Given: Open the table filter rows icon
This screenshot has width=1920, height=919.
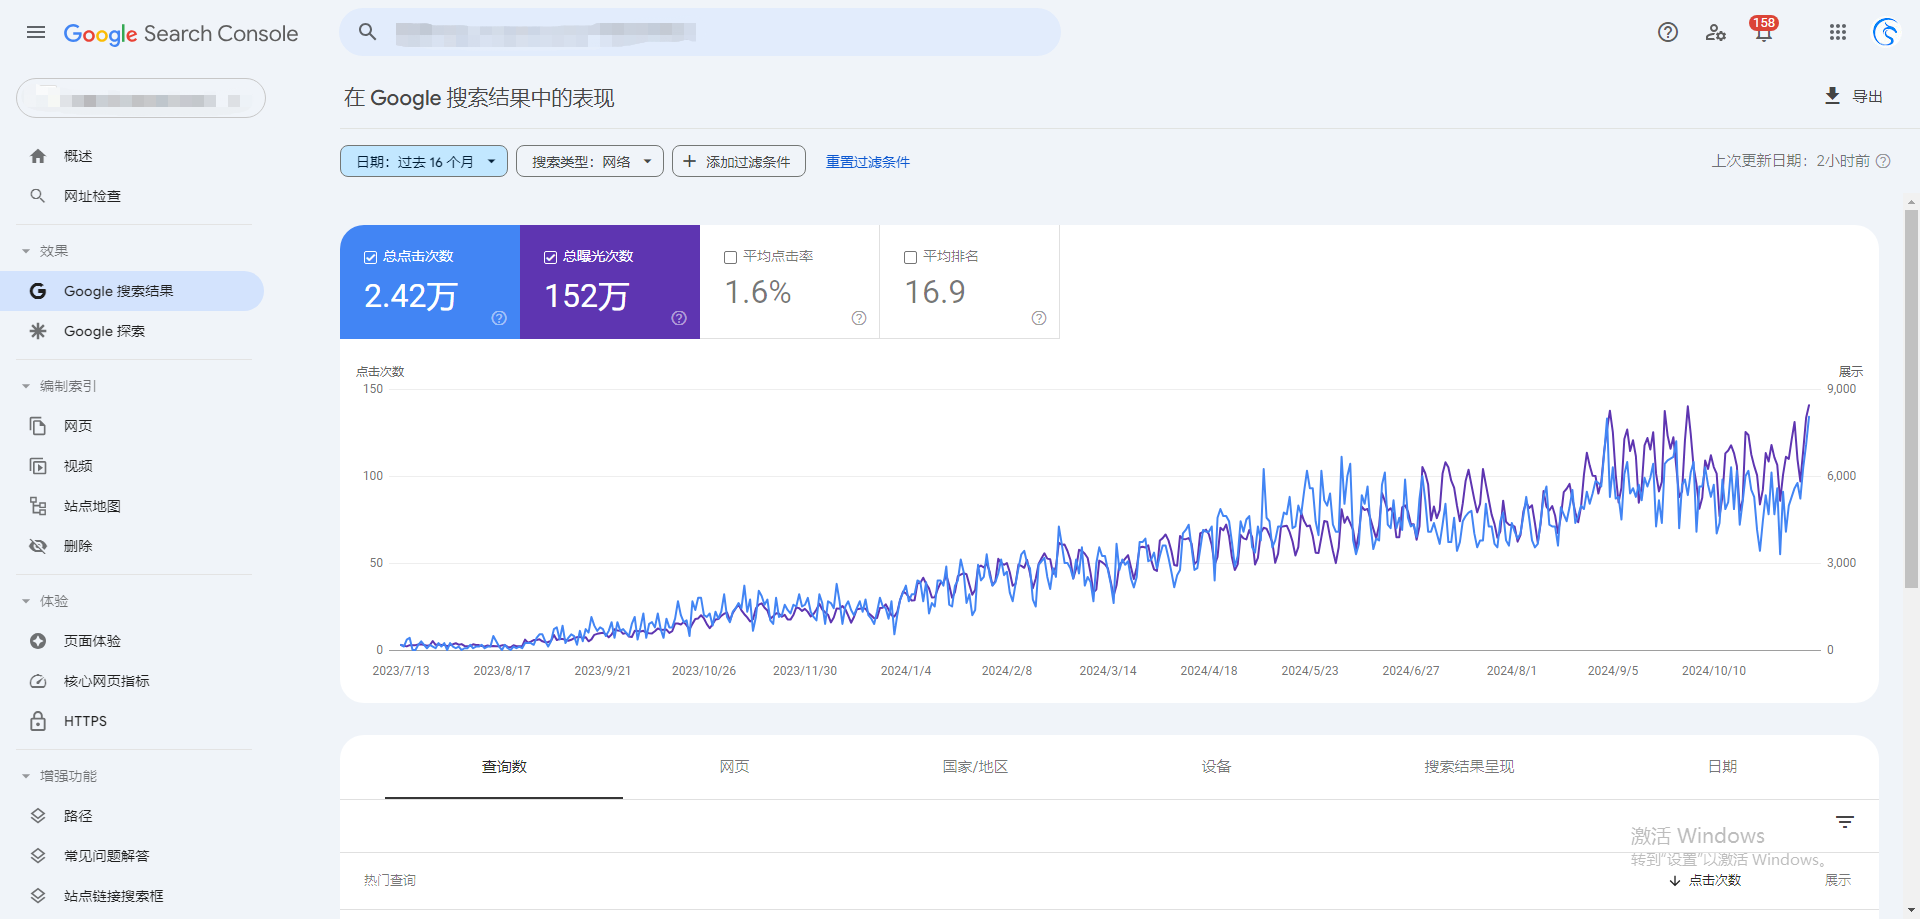Looking at the screenshot, I should 1845,822.
